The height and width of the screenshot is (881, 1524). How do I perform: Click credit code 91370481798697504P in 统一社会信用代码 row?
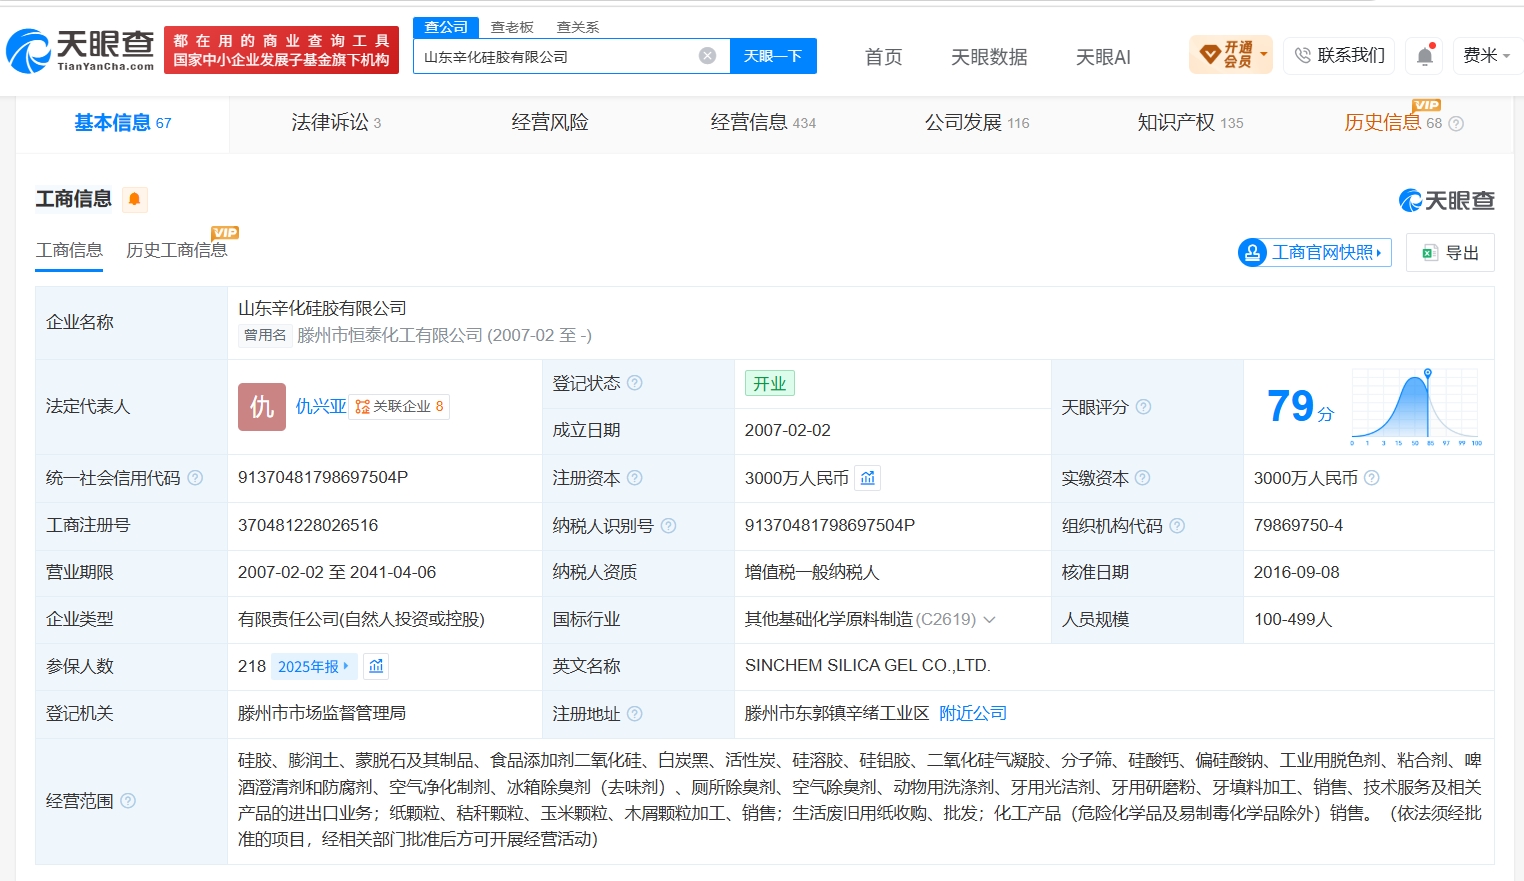(323, 478)
